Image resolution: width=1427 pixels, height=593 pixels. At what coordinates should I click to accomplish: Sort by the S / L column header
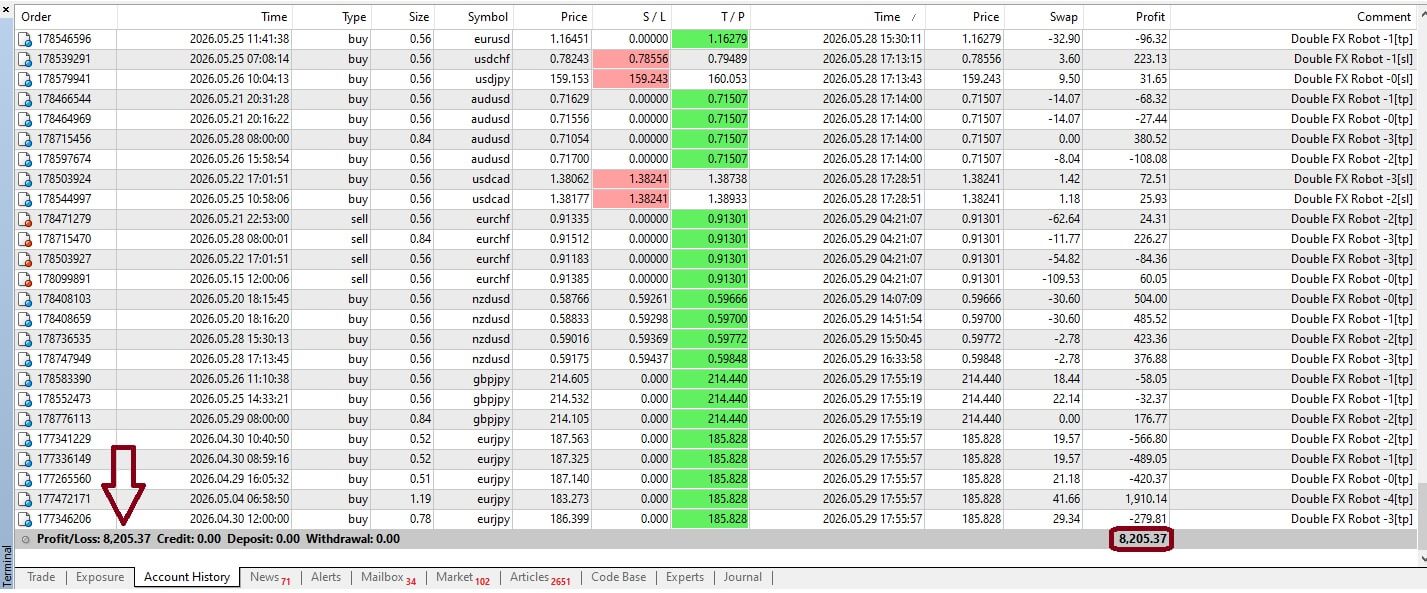pyautogui.click(x=631, y=17)
